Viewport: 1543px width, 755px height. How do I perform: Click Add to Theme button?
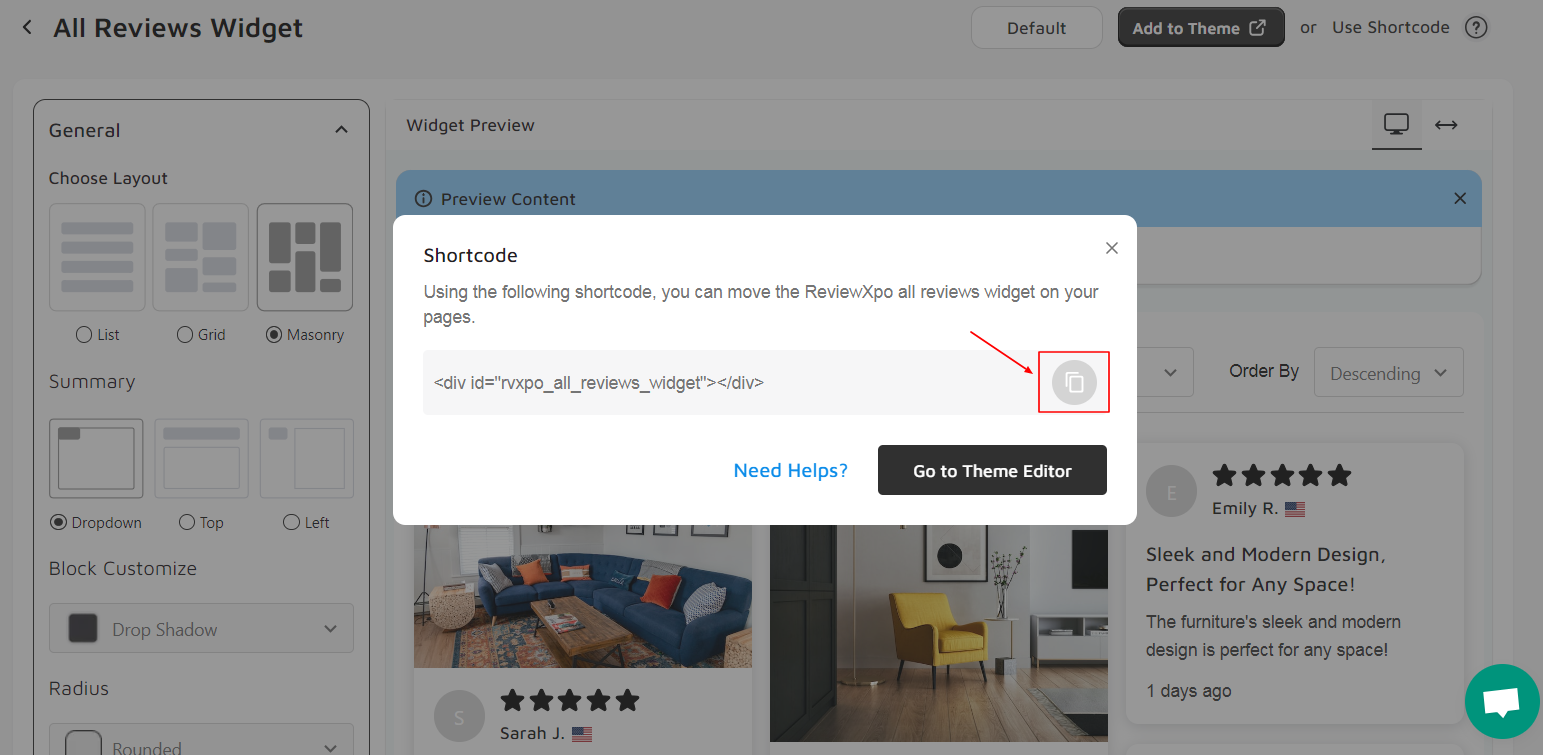1200,28
